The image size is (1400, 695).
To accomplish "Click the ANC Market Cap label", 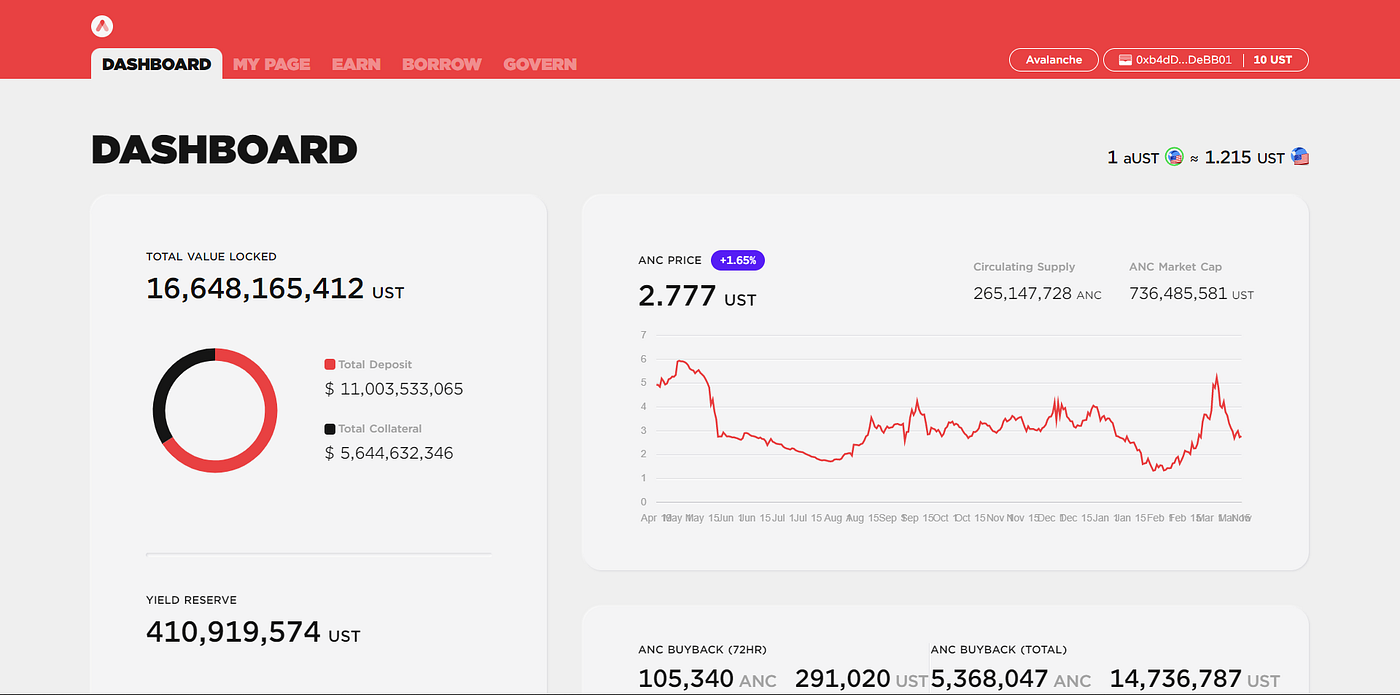I will 1175,267.
